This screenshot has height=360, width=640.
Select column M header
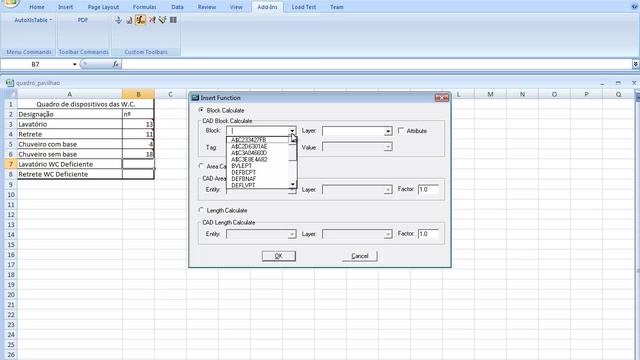point(490,94)
